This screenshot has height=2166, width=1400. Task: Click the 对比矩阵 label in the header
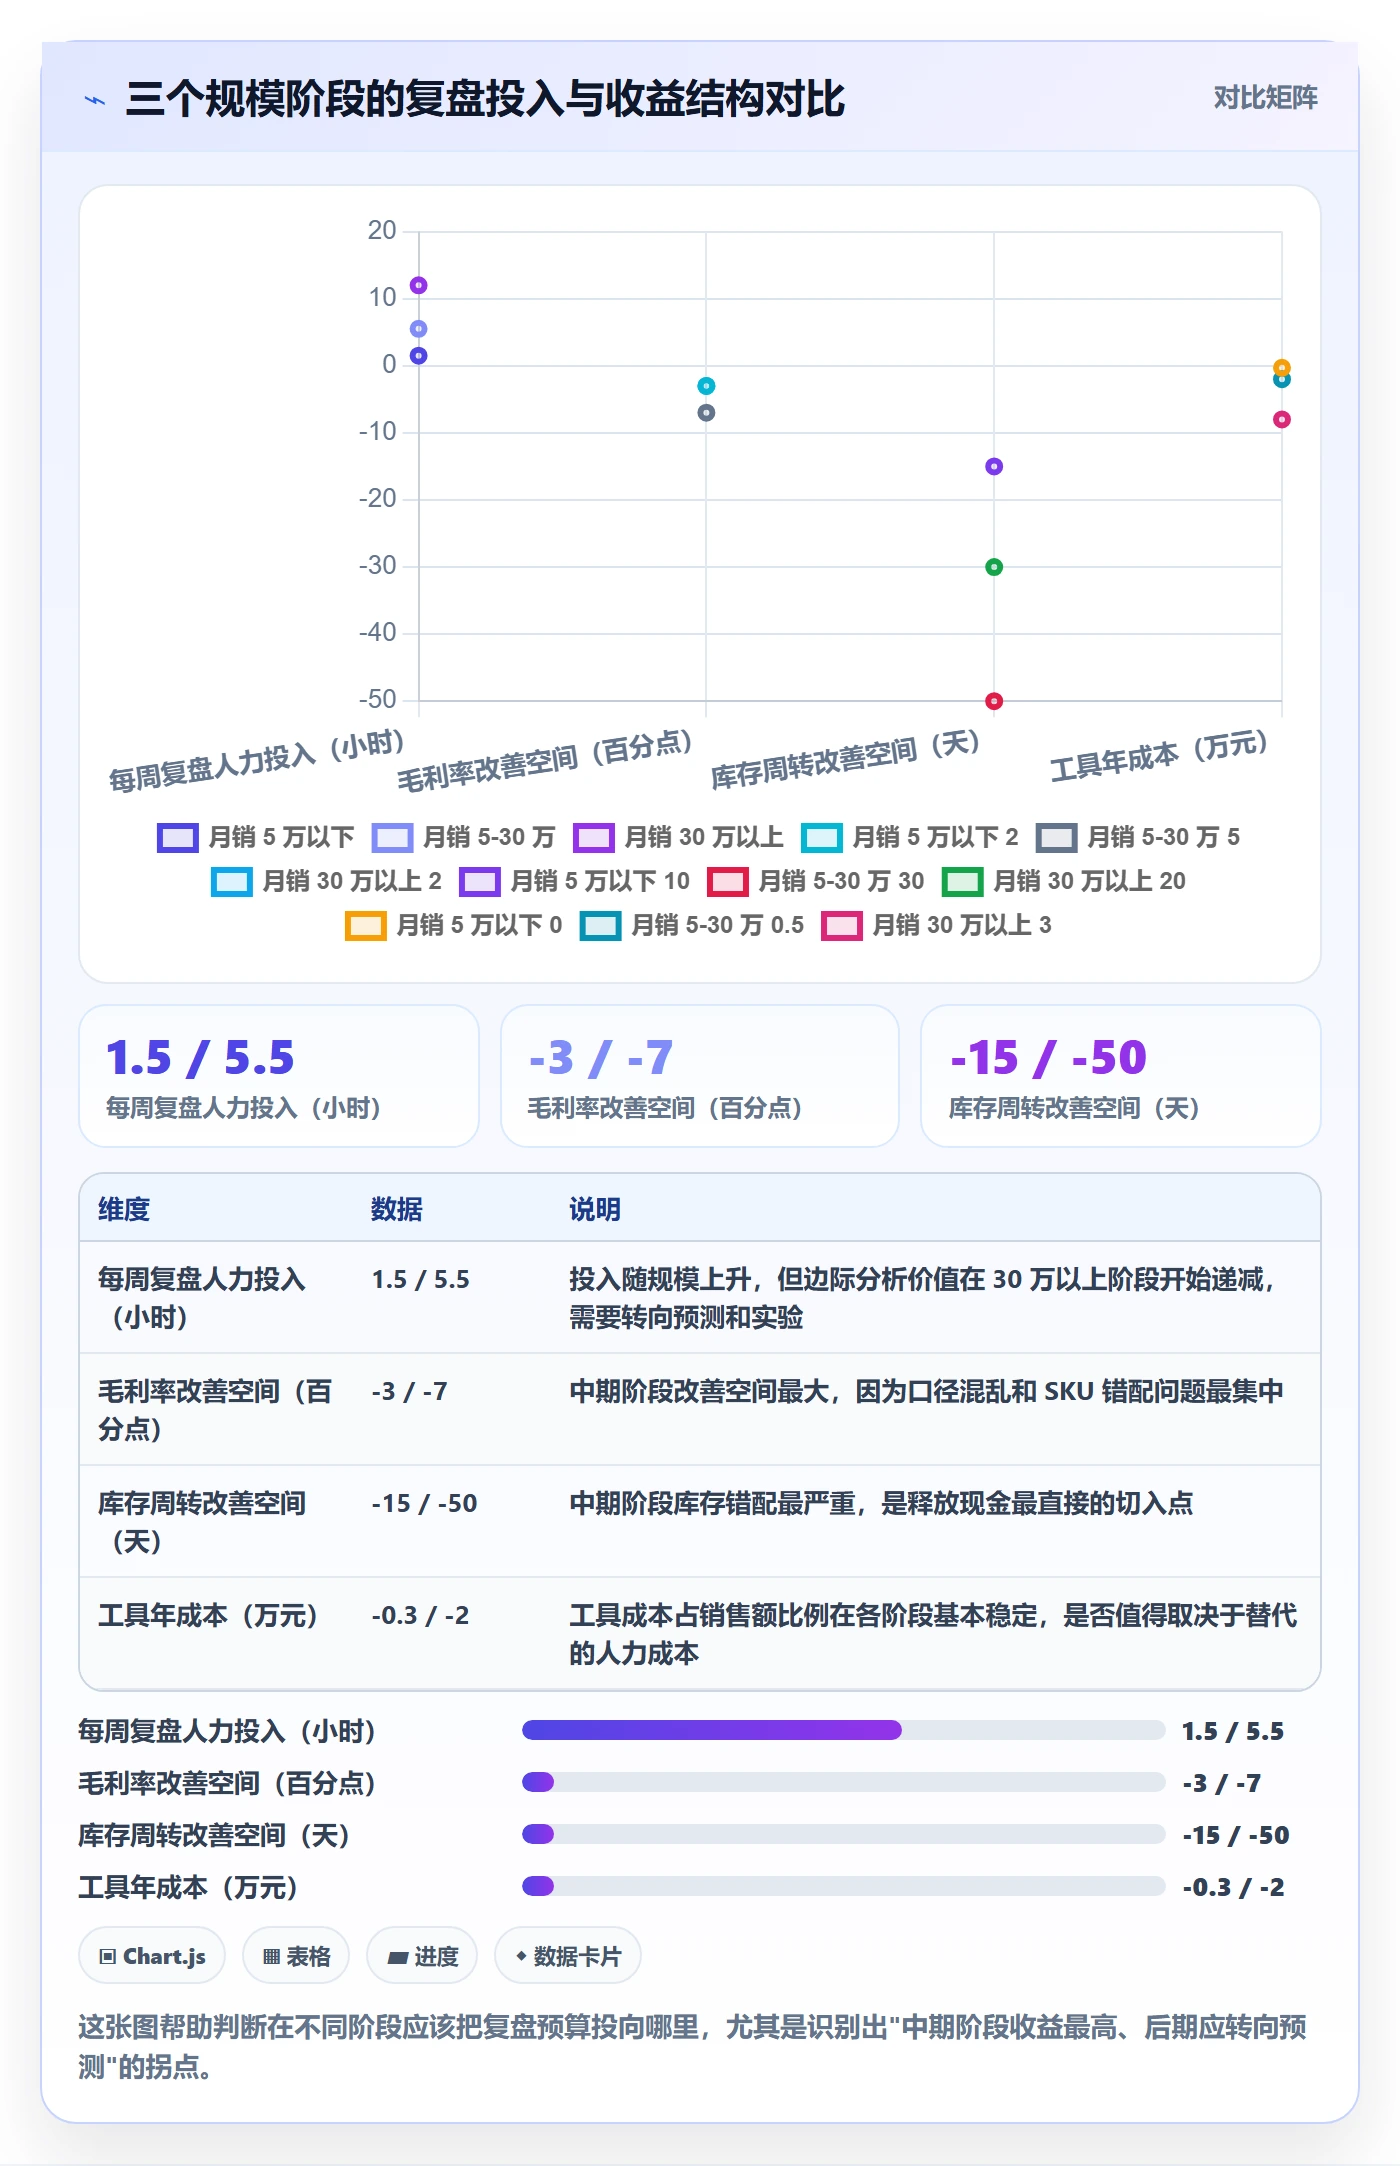pyautogui.click(x=1265, y=98)
